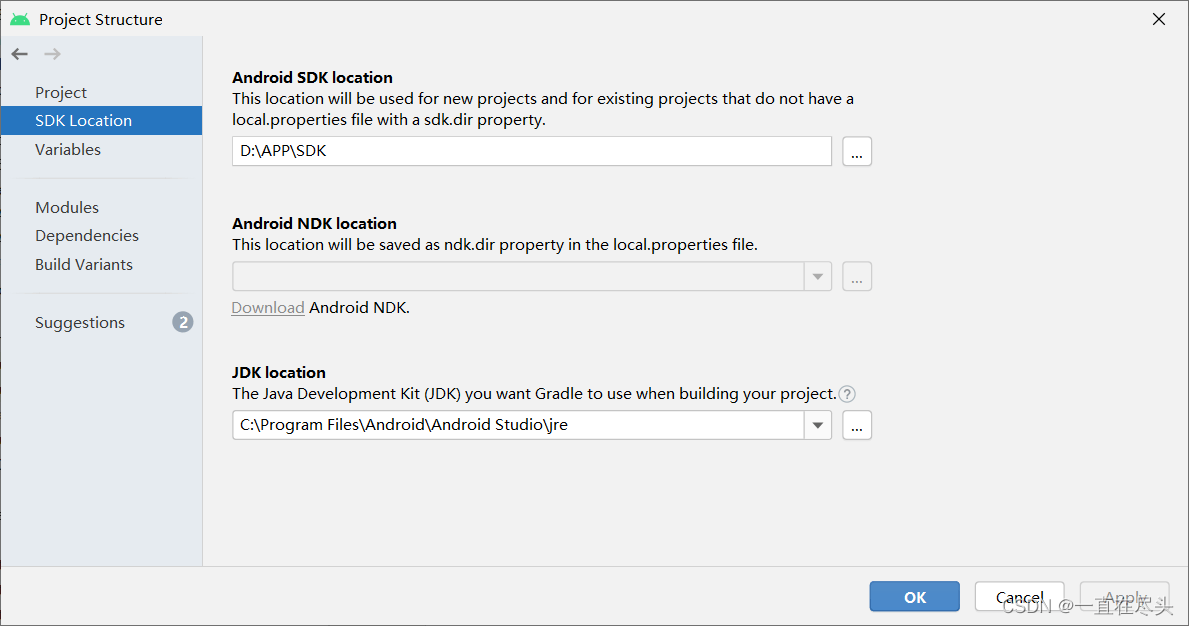Click the forward navigation arrow
Viewport: 1189px width, 626px height.
[52, 54]
